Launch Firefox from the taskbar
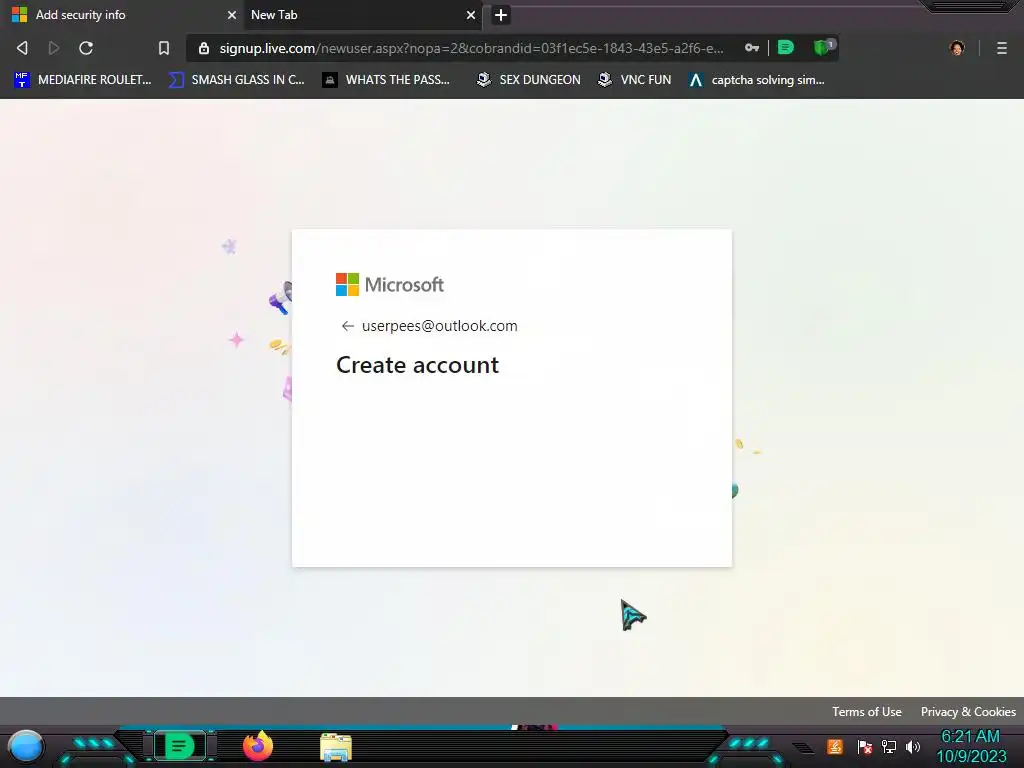Viewport: 1024px width, 768px height. (258, 746)
